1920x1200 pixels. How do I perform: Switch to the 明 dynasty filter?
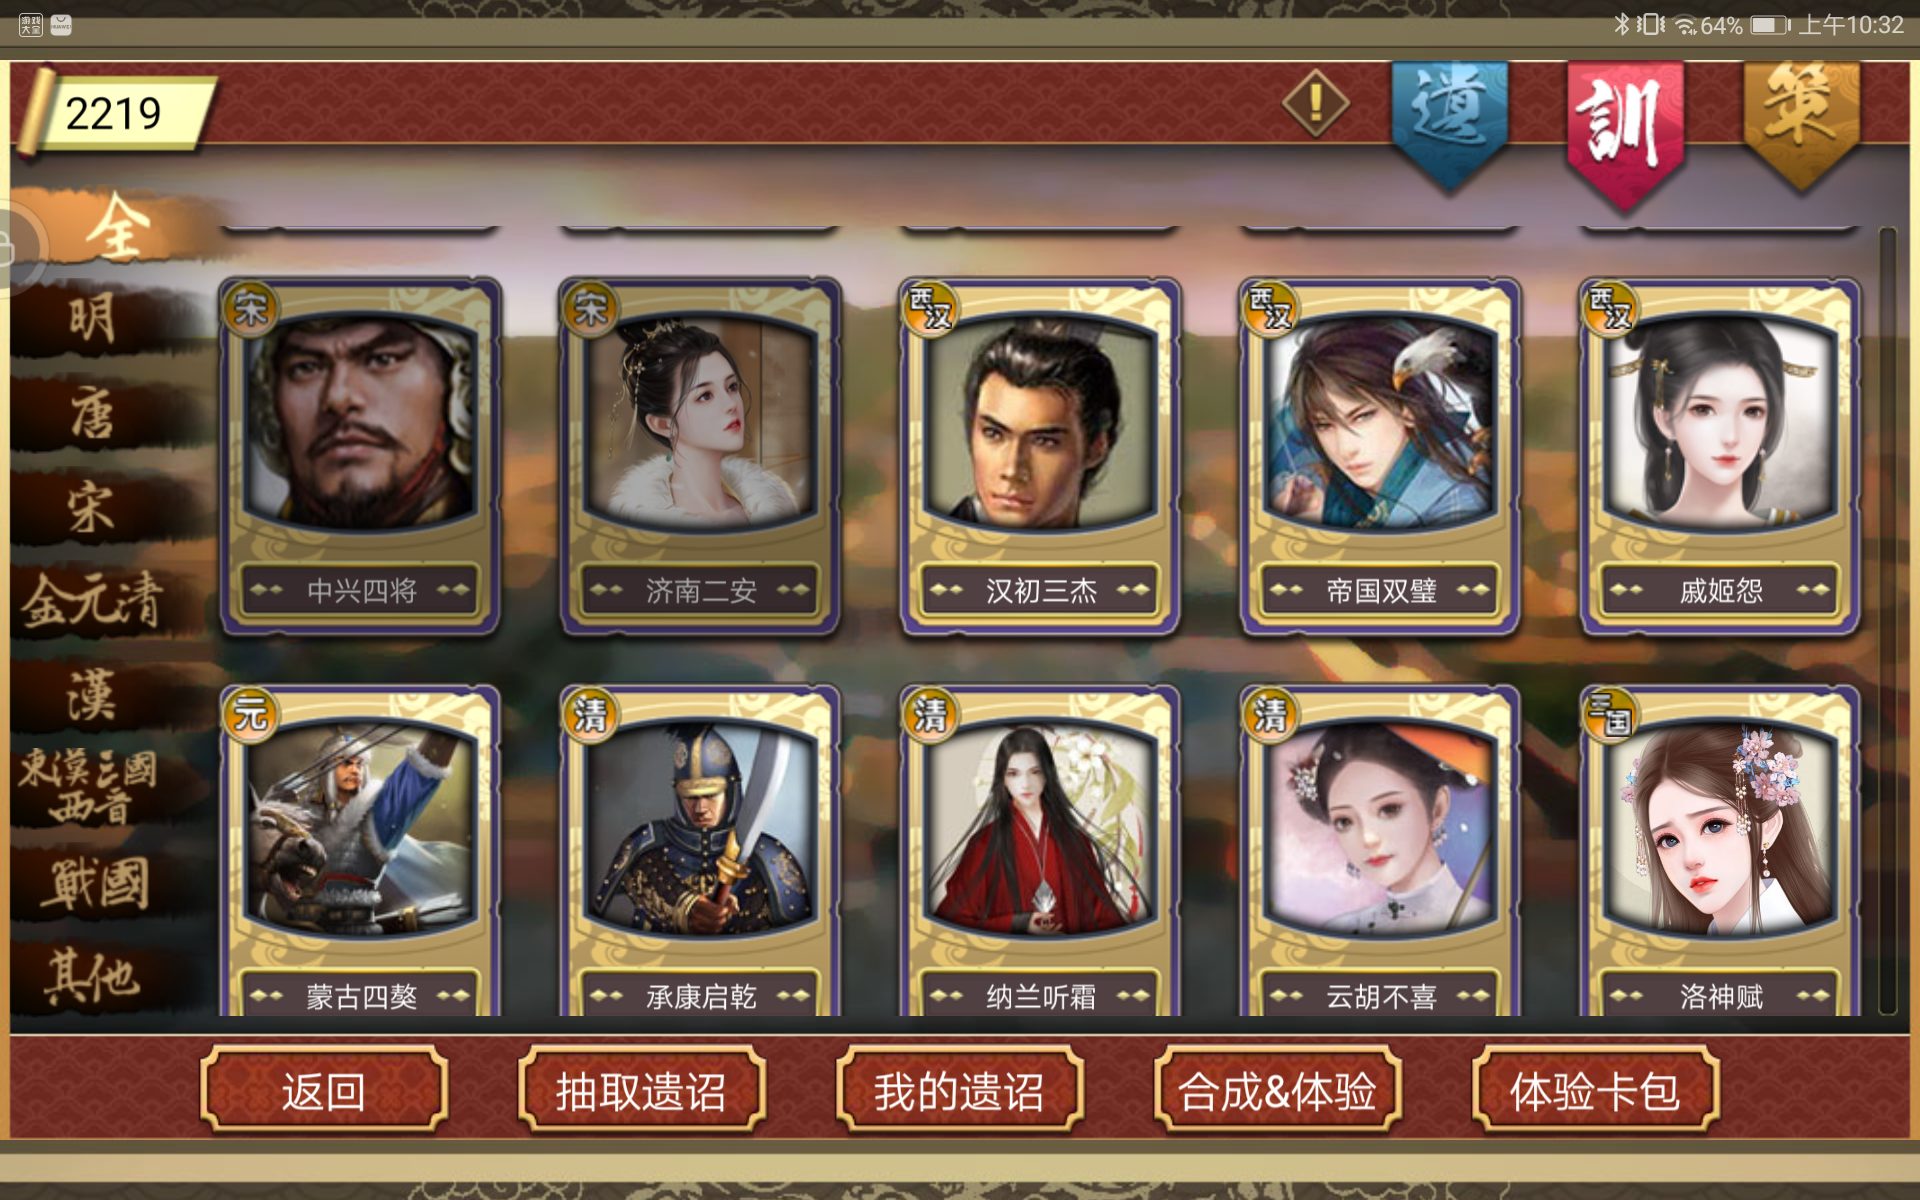(93, 319)
